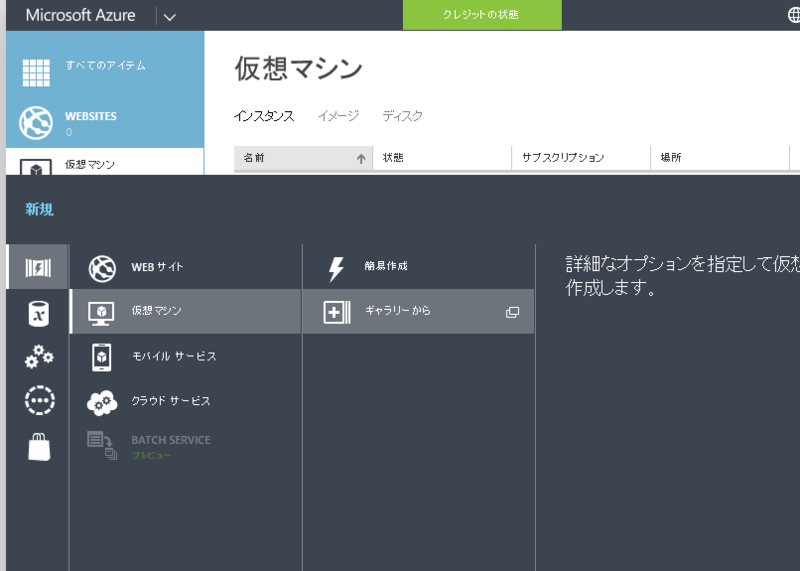This screenshot has width=800, height=571.
Task: Click the 場所 column header
Action: 720,158
